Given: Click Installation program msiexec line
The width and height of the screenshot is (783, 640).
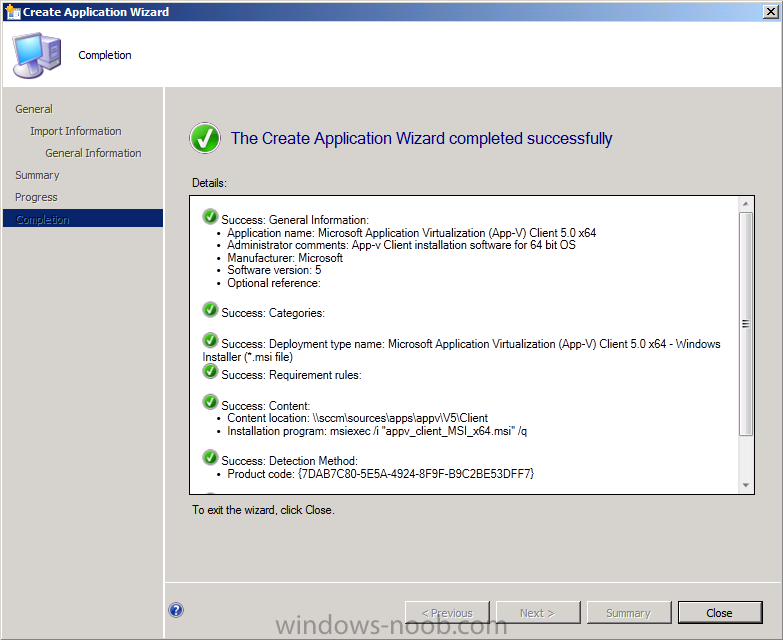Looking at the screenshot, I should click(x=377, y=431).
